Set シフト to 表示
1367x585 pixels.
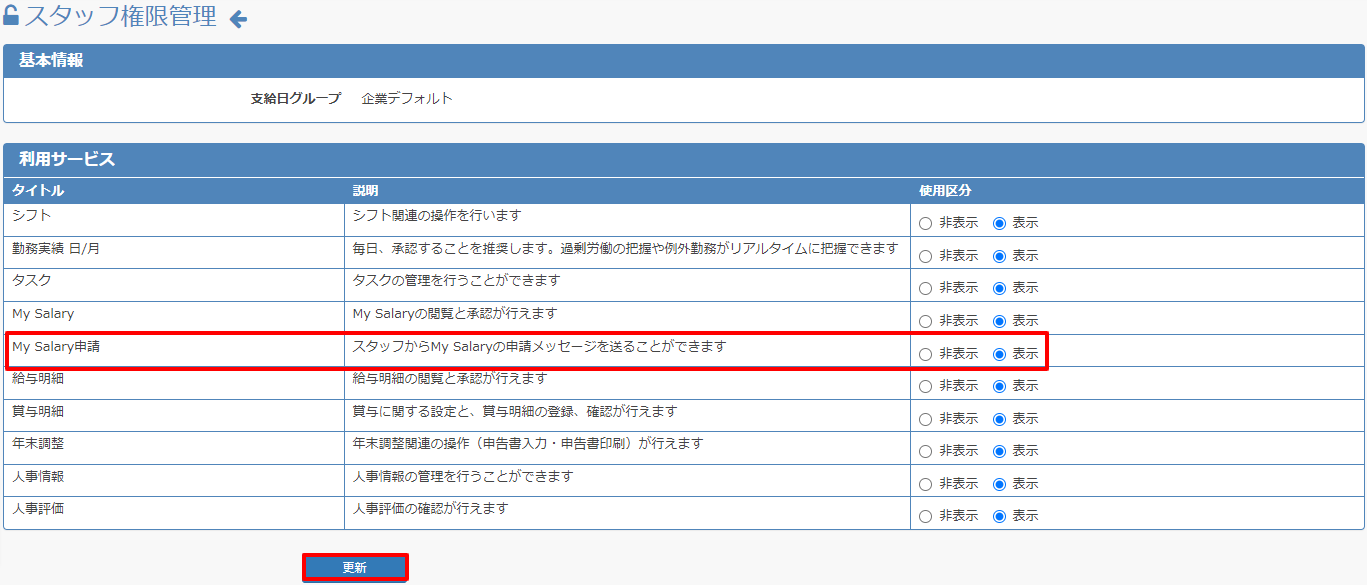(999, 223)
